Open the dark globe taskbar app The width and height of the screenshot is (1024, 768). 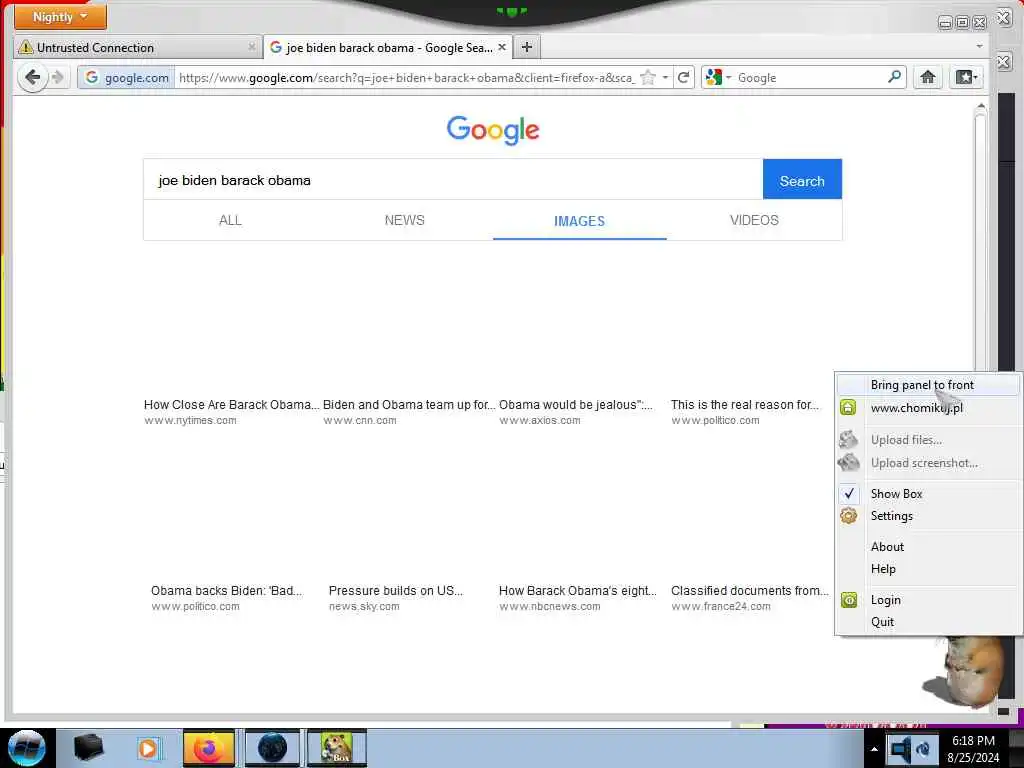(272, 748)
